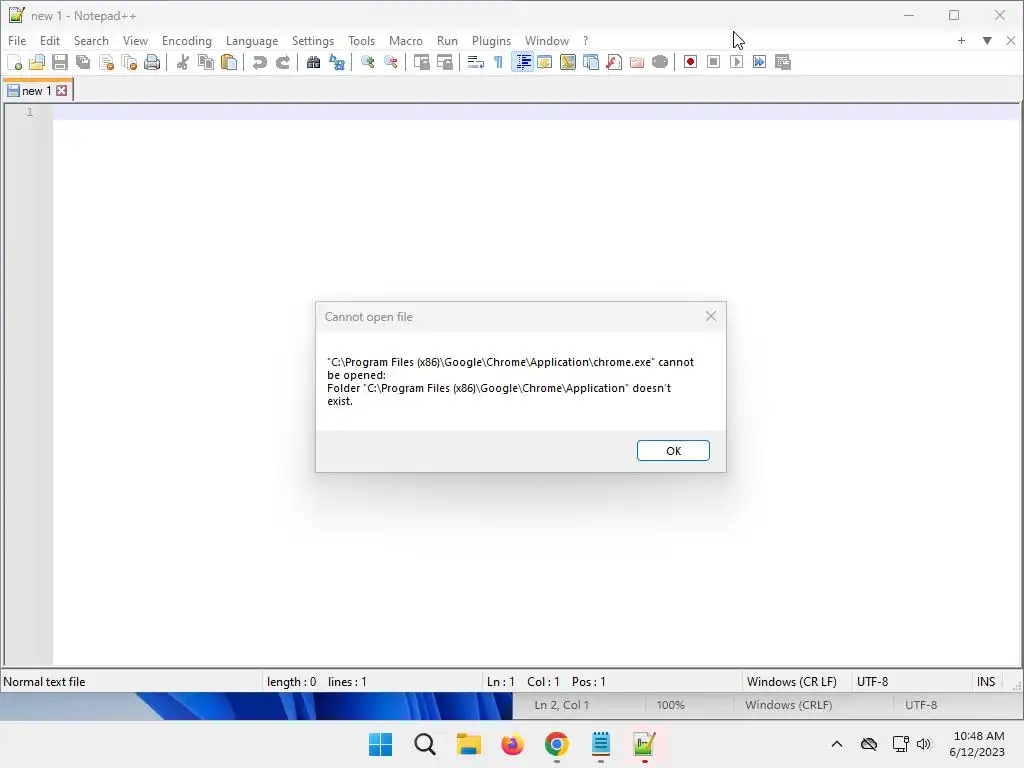
Task: Open the View menu
Action: pyautogui.click(x=135, y=40)
